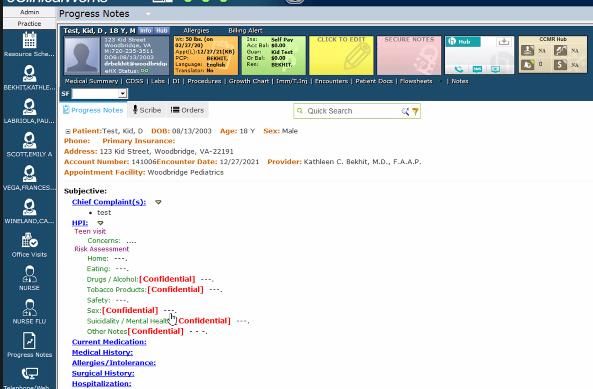Open the Allergies/Intolerance section link
This screenshot has height=389, width=593.
(x=113, y=363)
